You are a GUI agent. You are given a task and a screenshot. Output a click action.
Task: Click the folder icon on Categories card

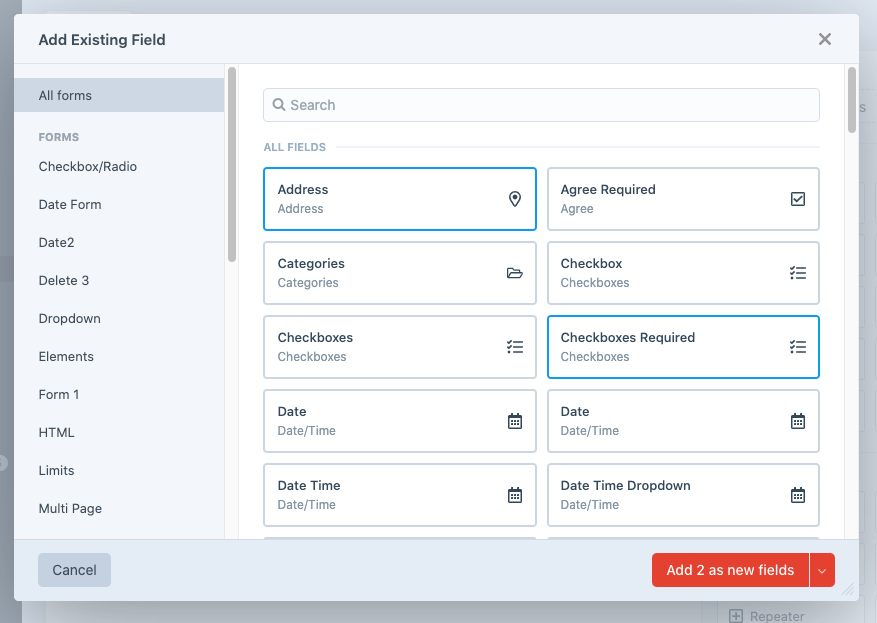point(515,273)
